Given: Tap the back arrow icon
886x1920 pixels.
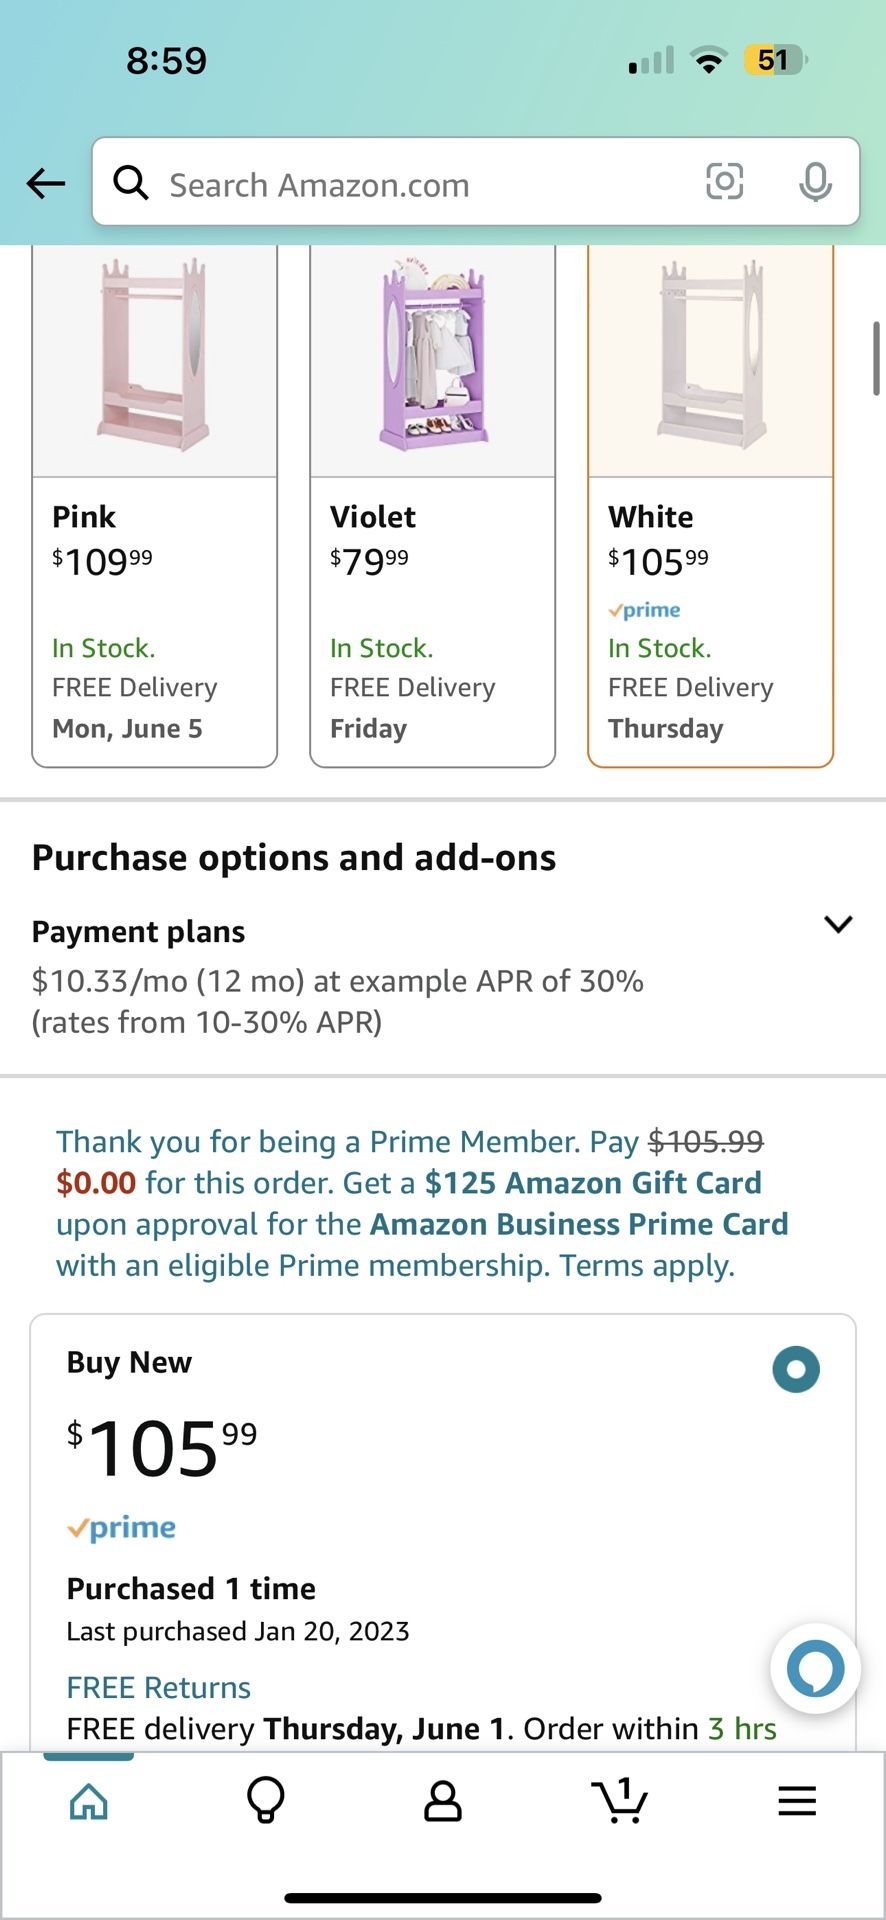Looking at the screenshot, I should click(x=46, y=183).
